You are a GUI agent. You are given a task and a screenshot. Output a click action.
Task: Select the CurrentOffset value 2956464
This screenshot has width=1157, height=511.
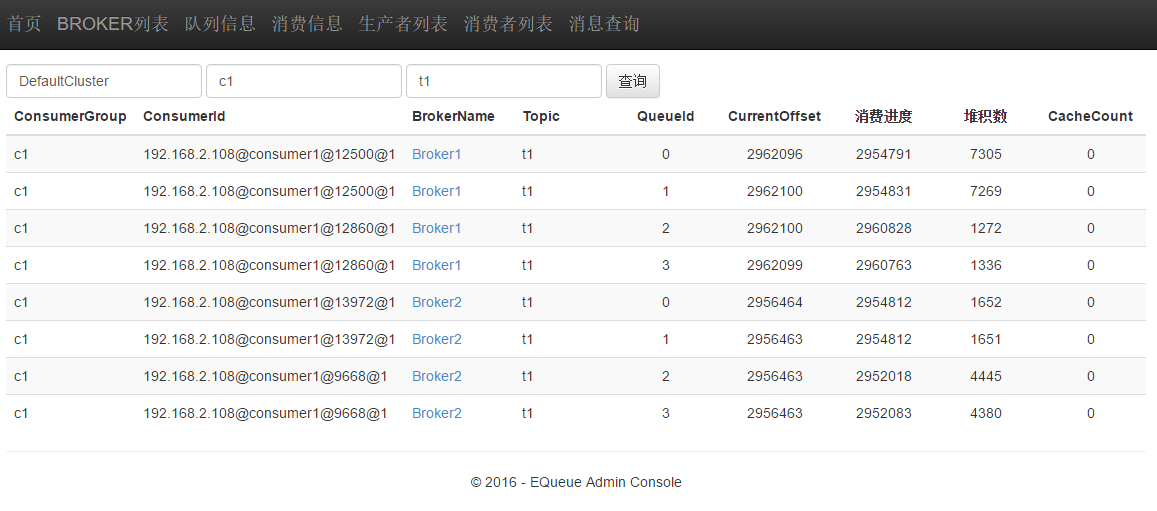[775, 302]
